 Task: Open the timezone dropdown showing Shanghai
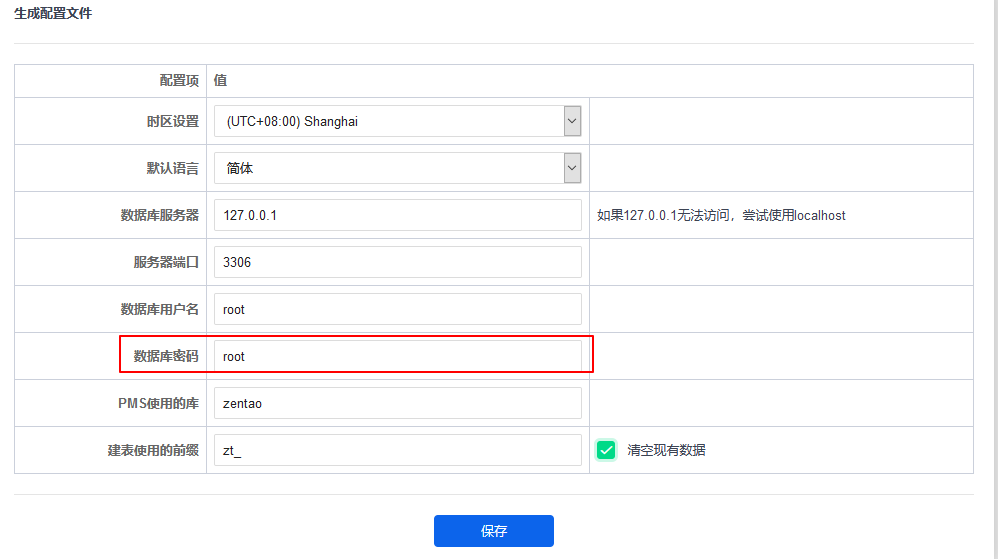(x=397, y=122)
